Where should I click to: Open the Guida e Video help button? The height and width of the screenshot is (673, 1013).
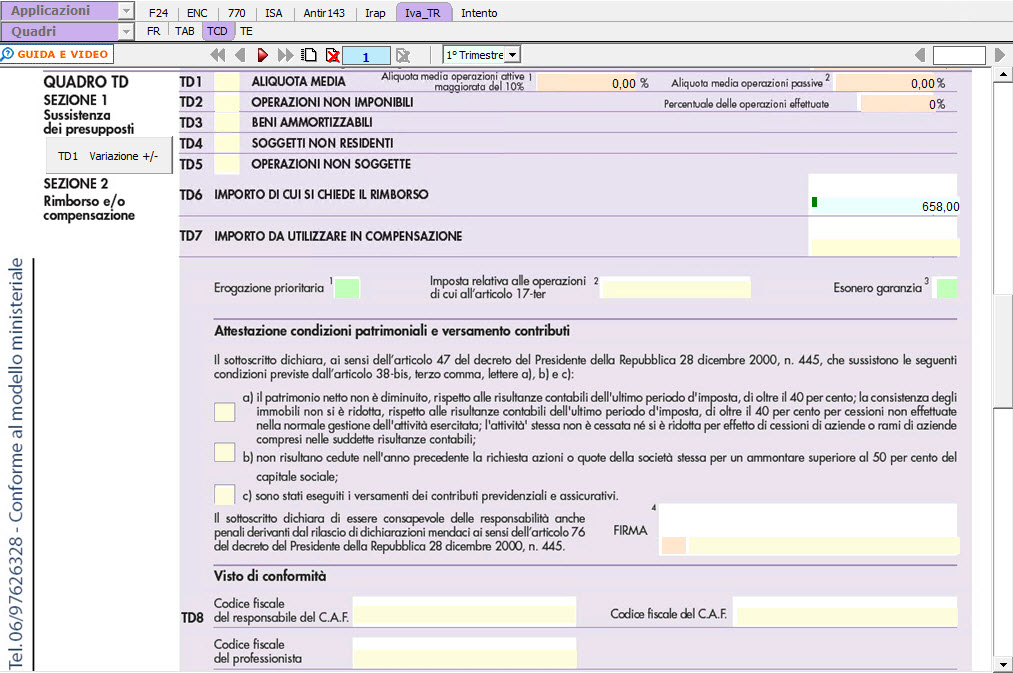click(57, 54)
